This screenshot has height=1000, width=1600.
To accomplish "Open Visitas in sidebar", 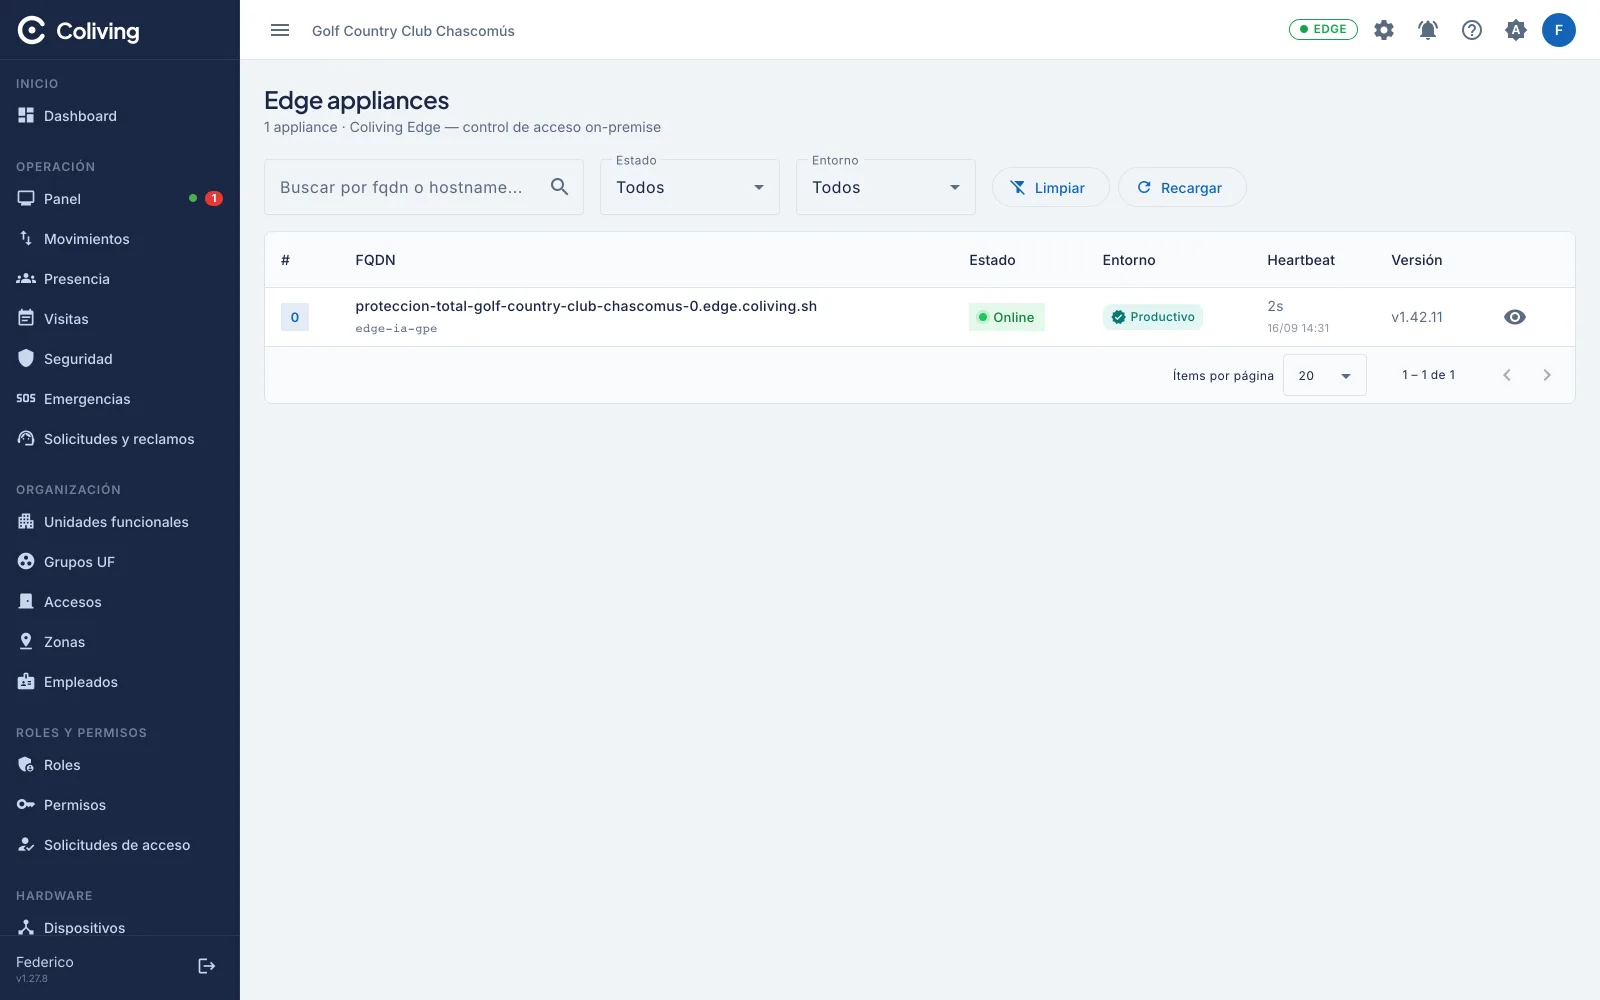I will click(120, 319).
